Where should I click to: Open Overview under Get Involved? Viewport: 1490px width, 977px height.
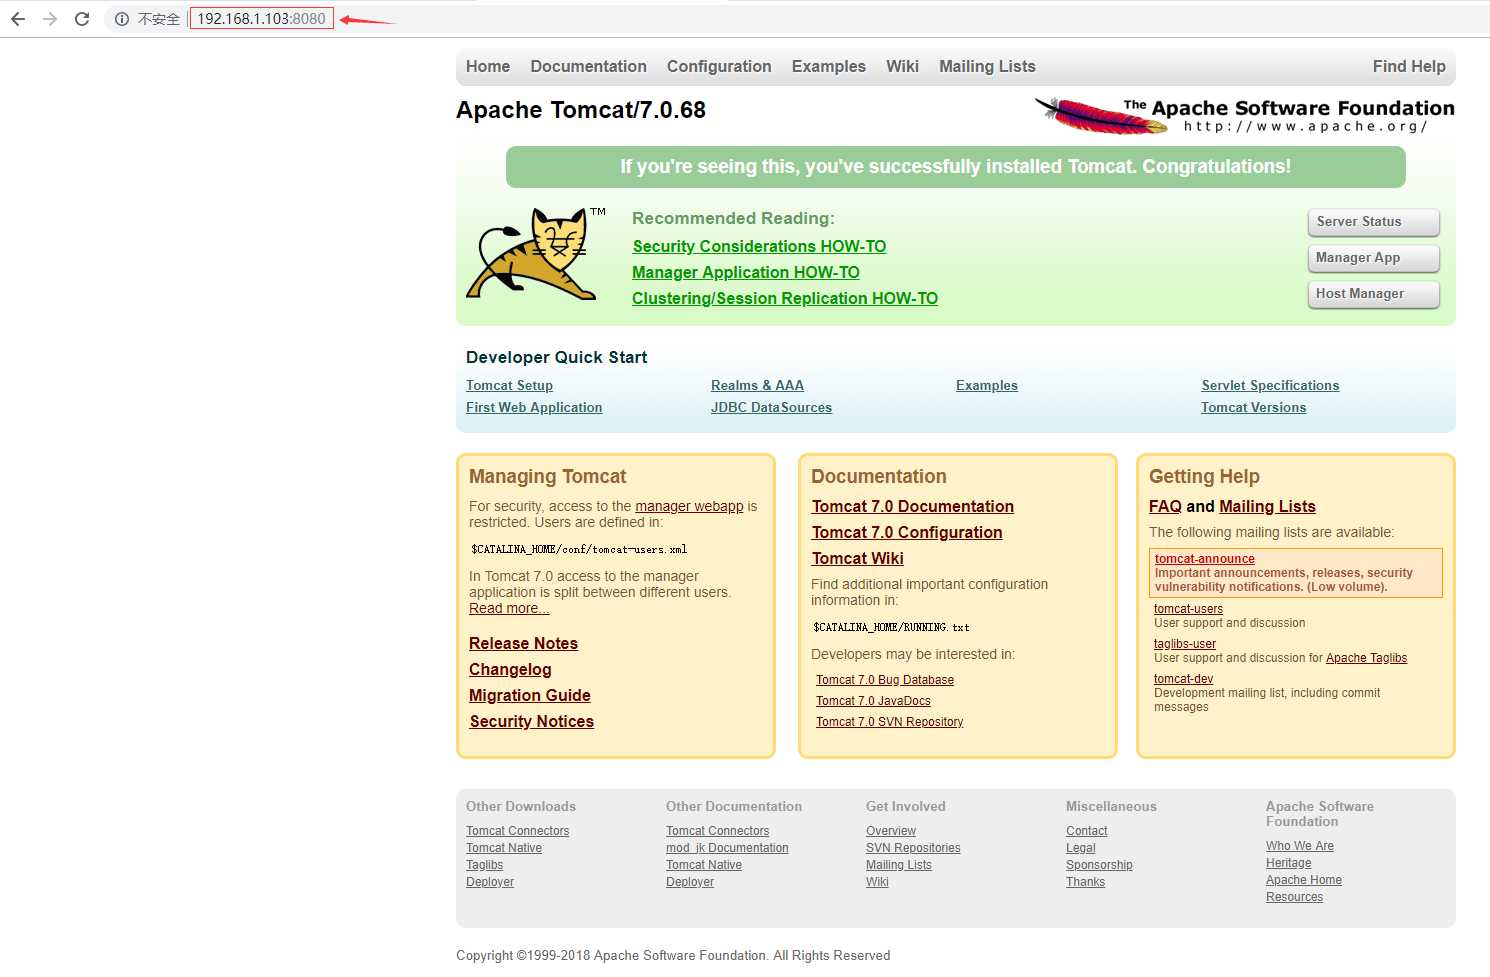click(891, 831)
